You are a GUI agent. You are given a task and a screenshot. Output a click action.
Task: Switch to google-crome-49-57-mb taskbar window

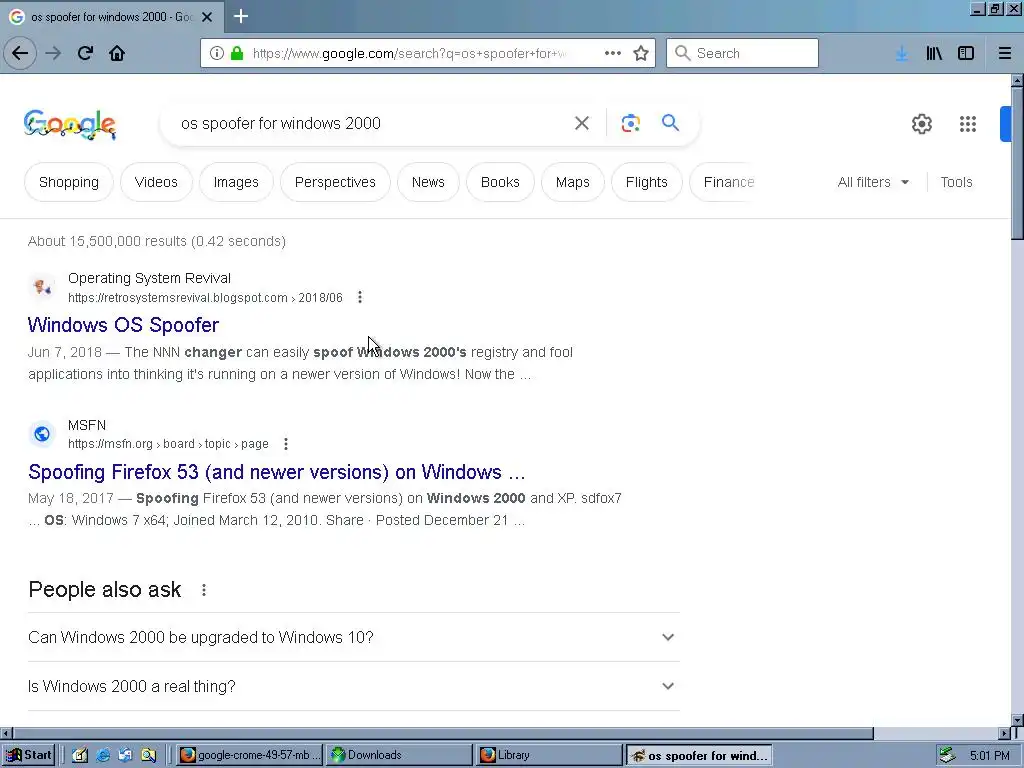pos(249,755)
